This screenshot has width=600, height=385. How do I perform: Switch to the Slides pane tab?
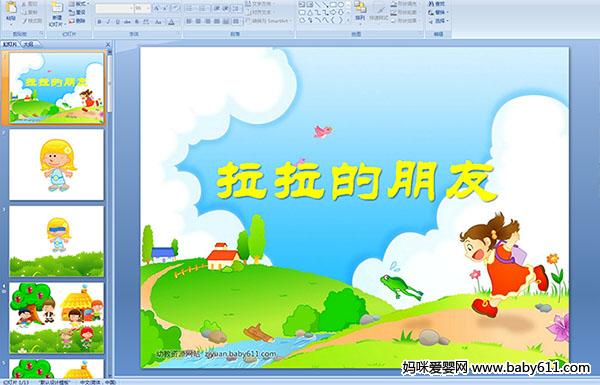click(x=10, y=44)
